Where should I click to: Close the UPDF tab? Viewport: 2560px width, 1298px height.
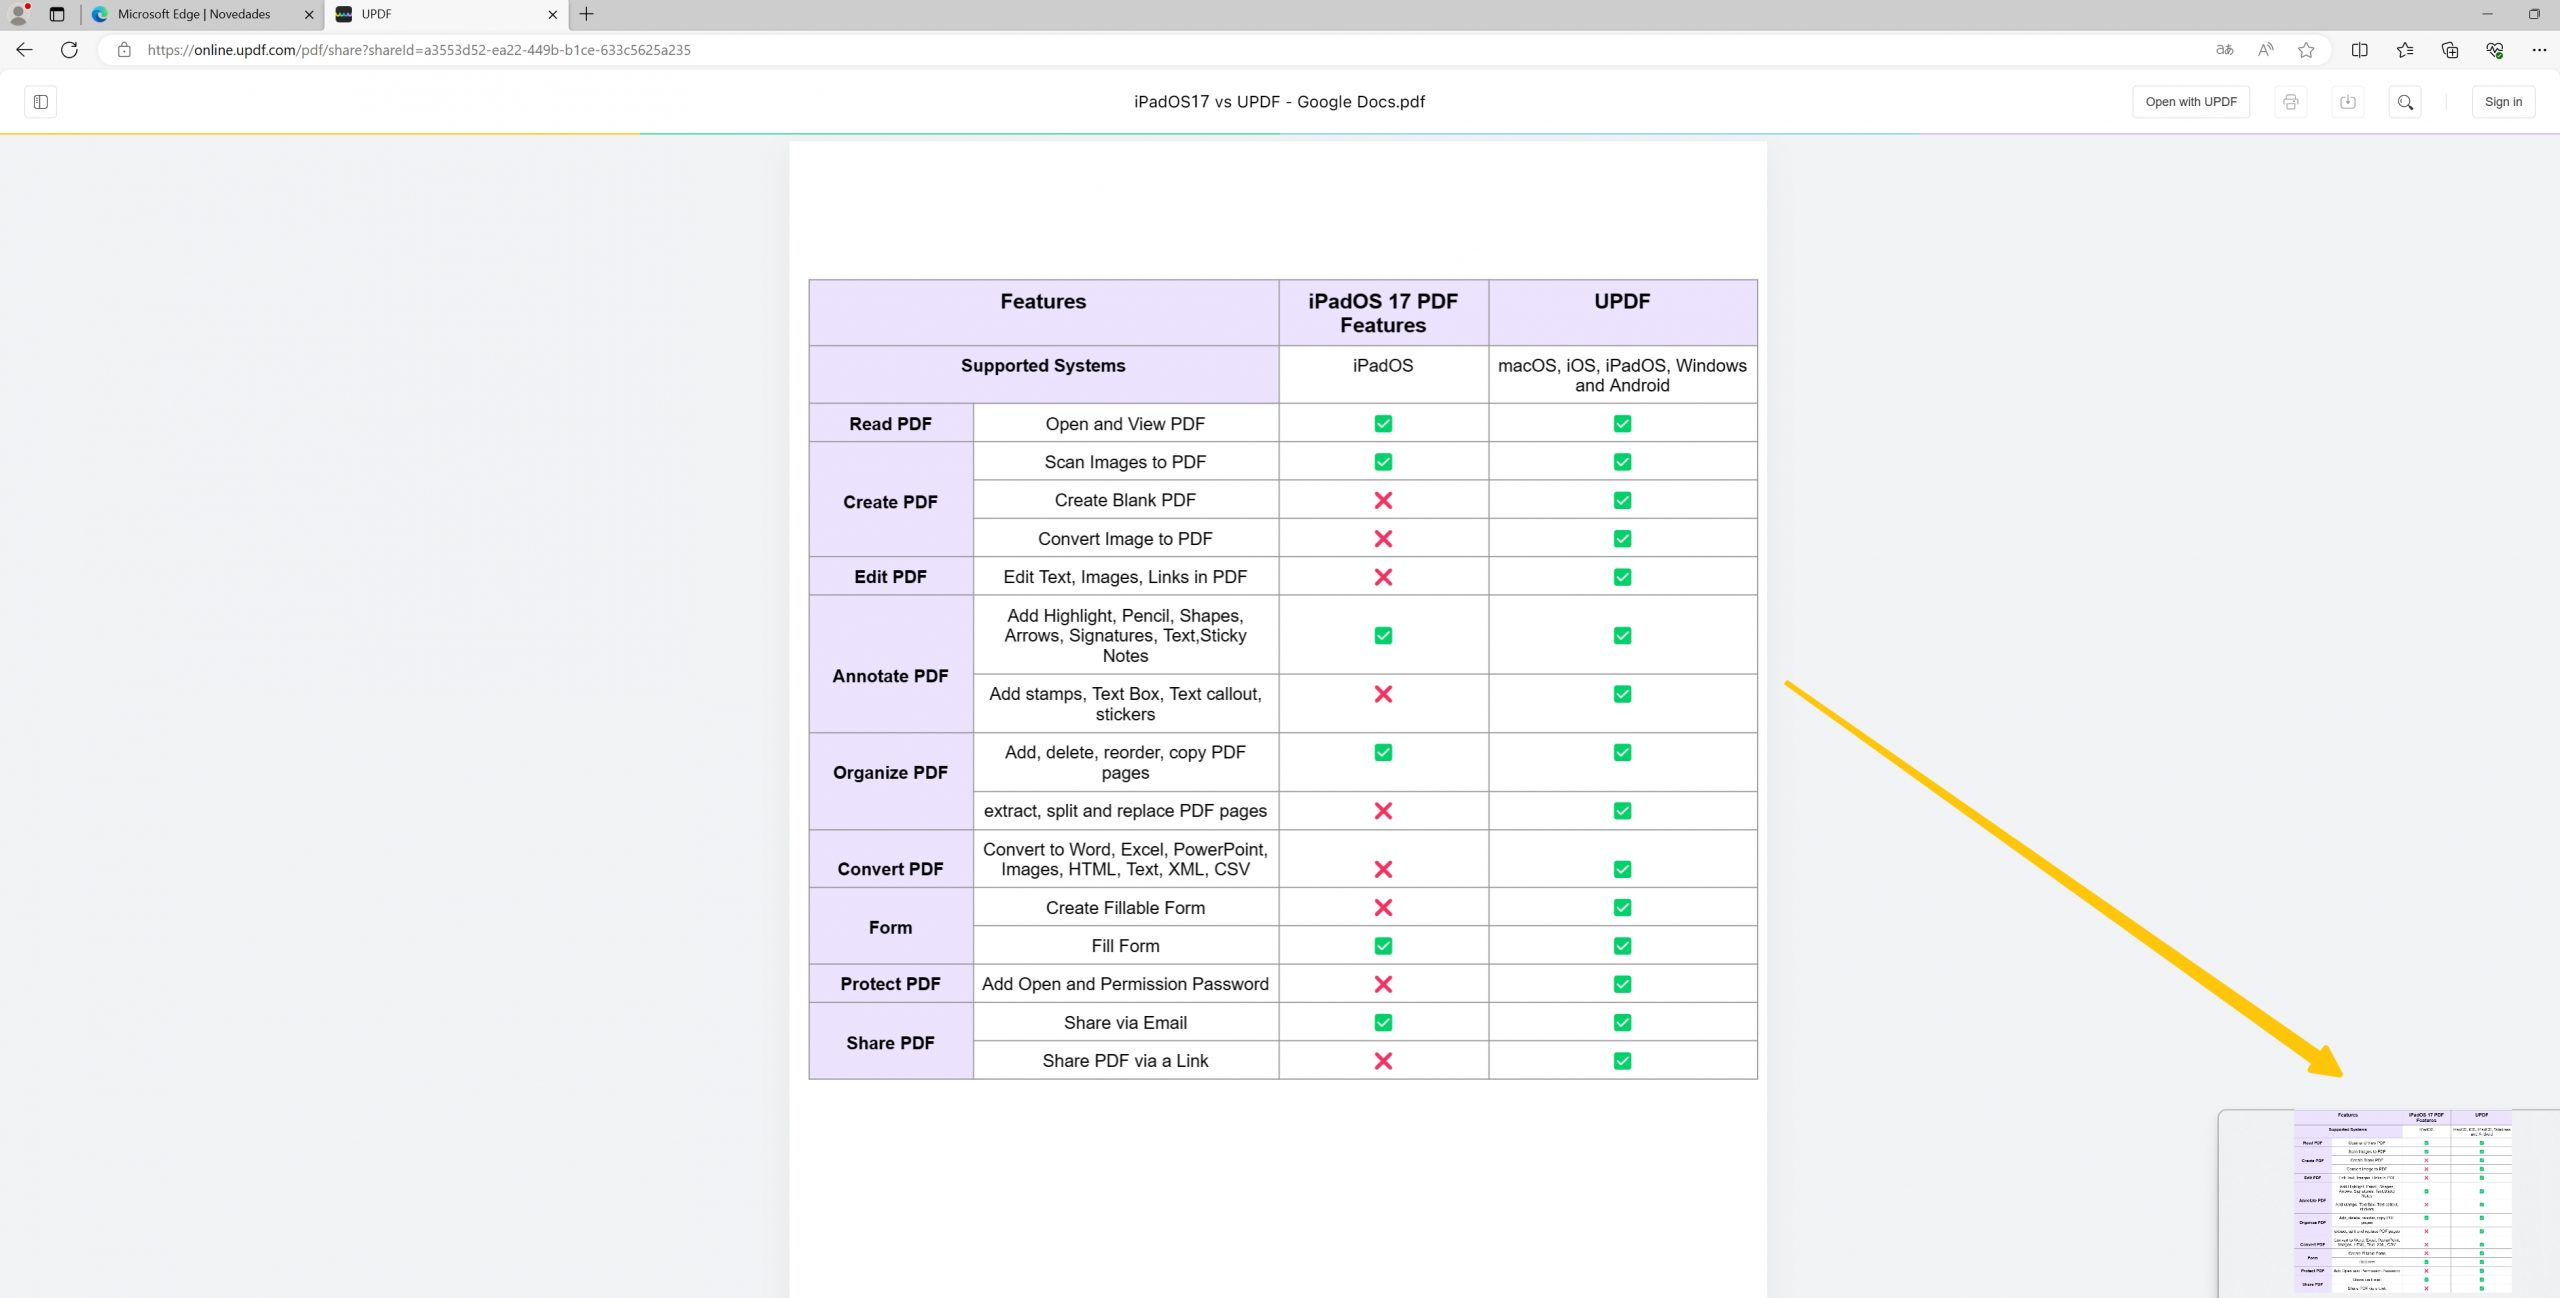click(552, 14)
